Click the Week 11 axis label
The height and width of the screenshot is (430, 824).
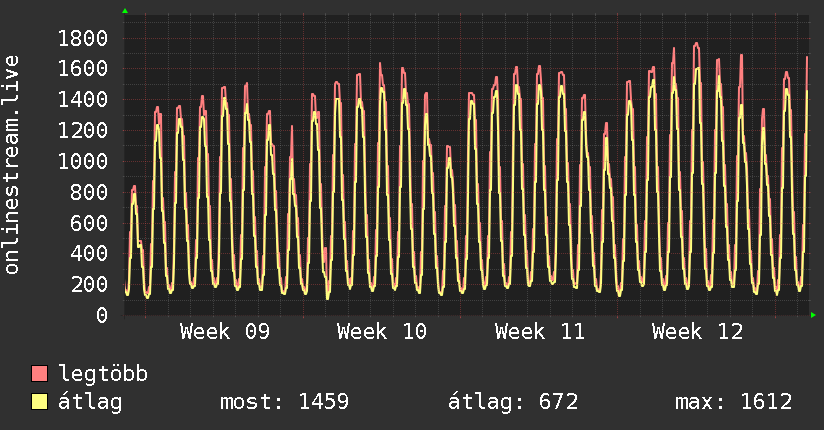[x=540, y=332]
